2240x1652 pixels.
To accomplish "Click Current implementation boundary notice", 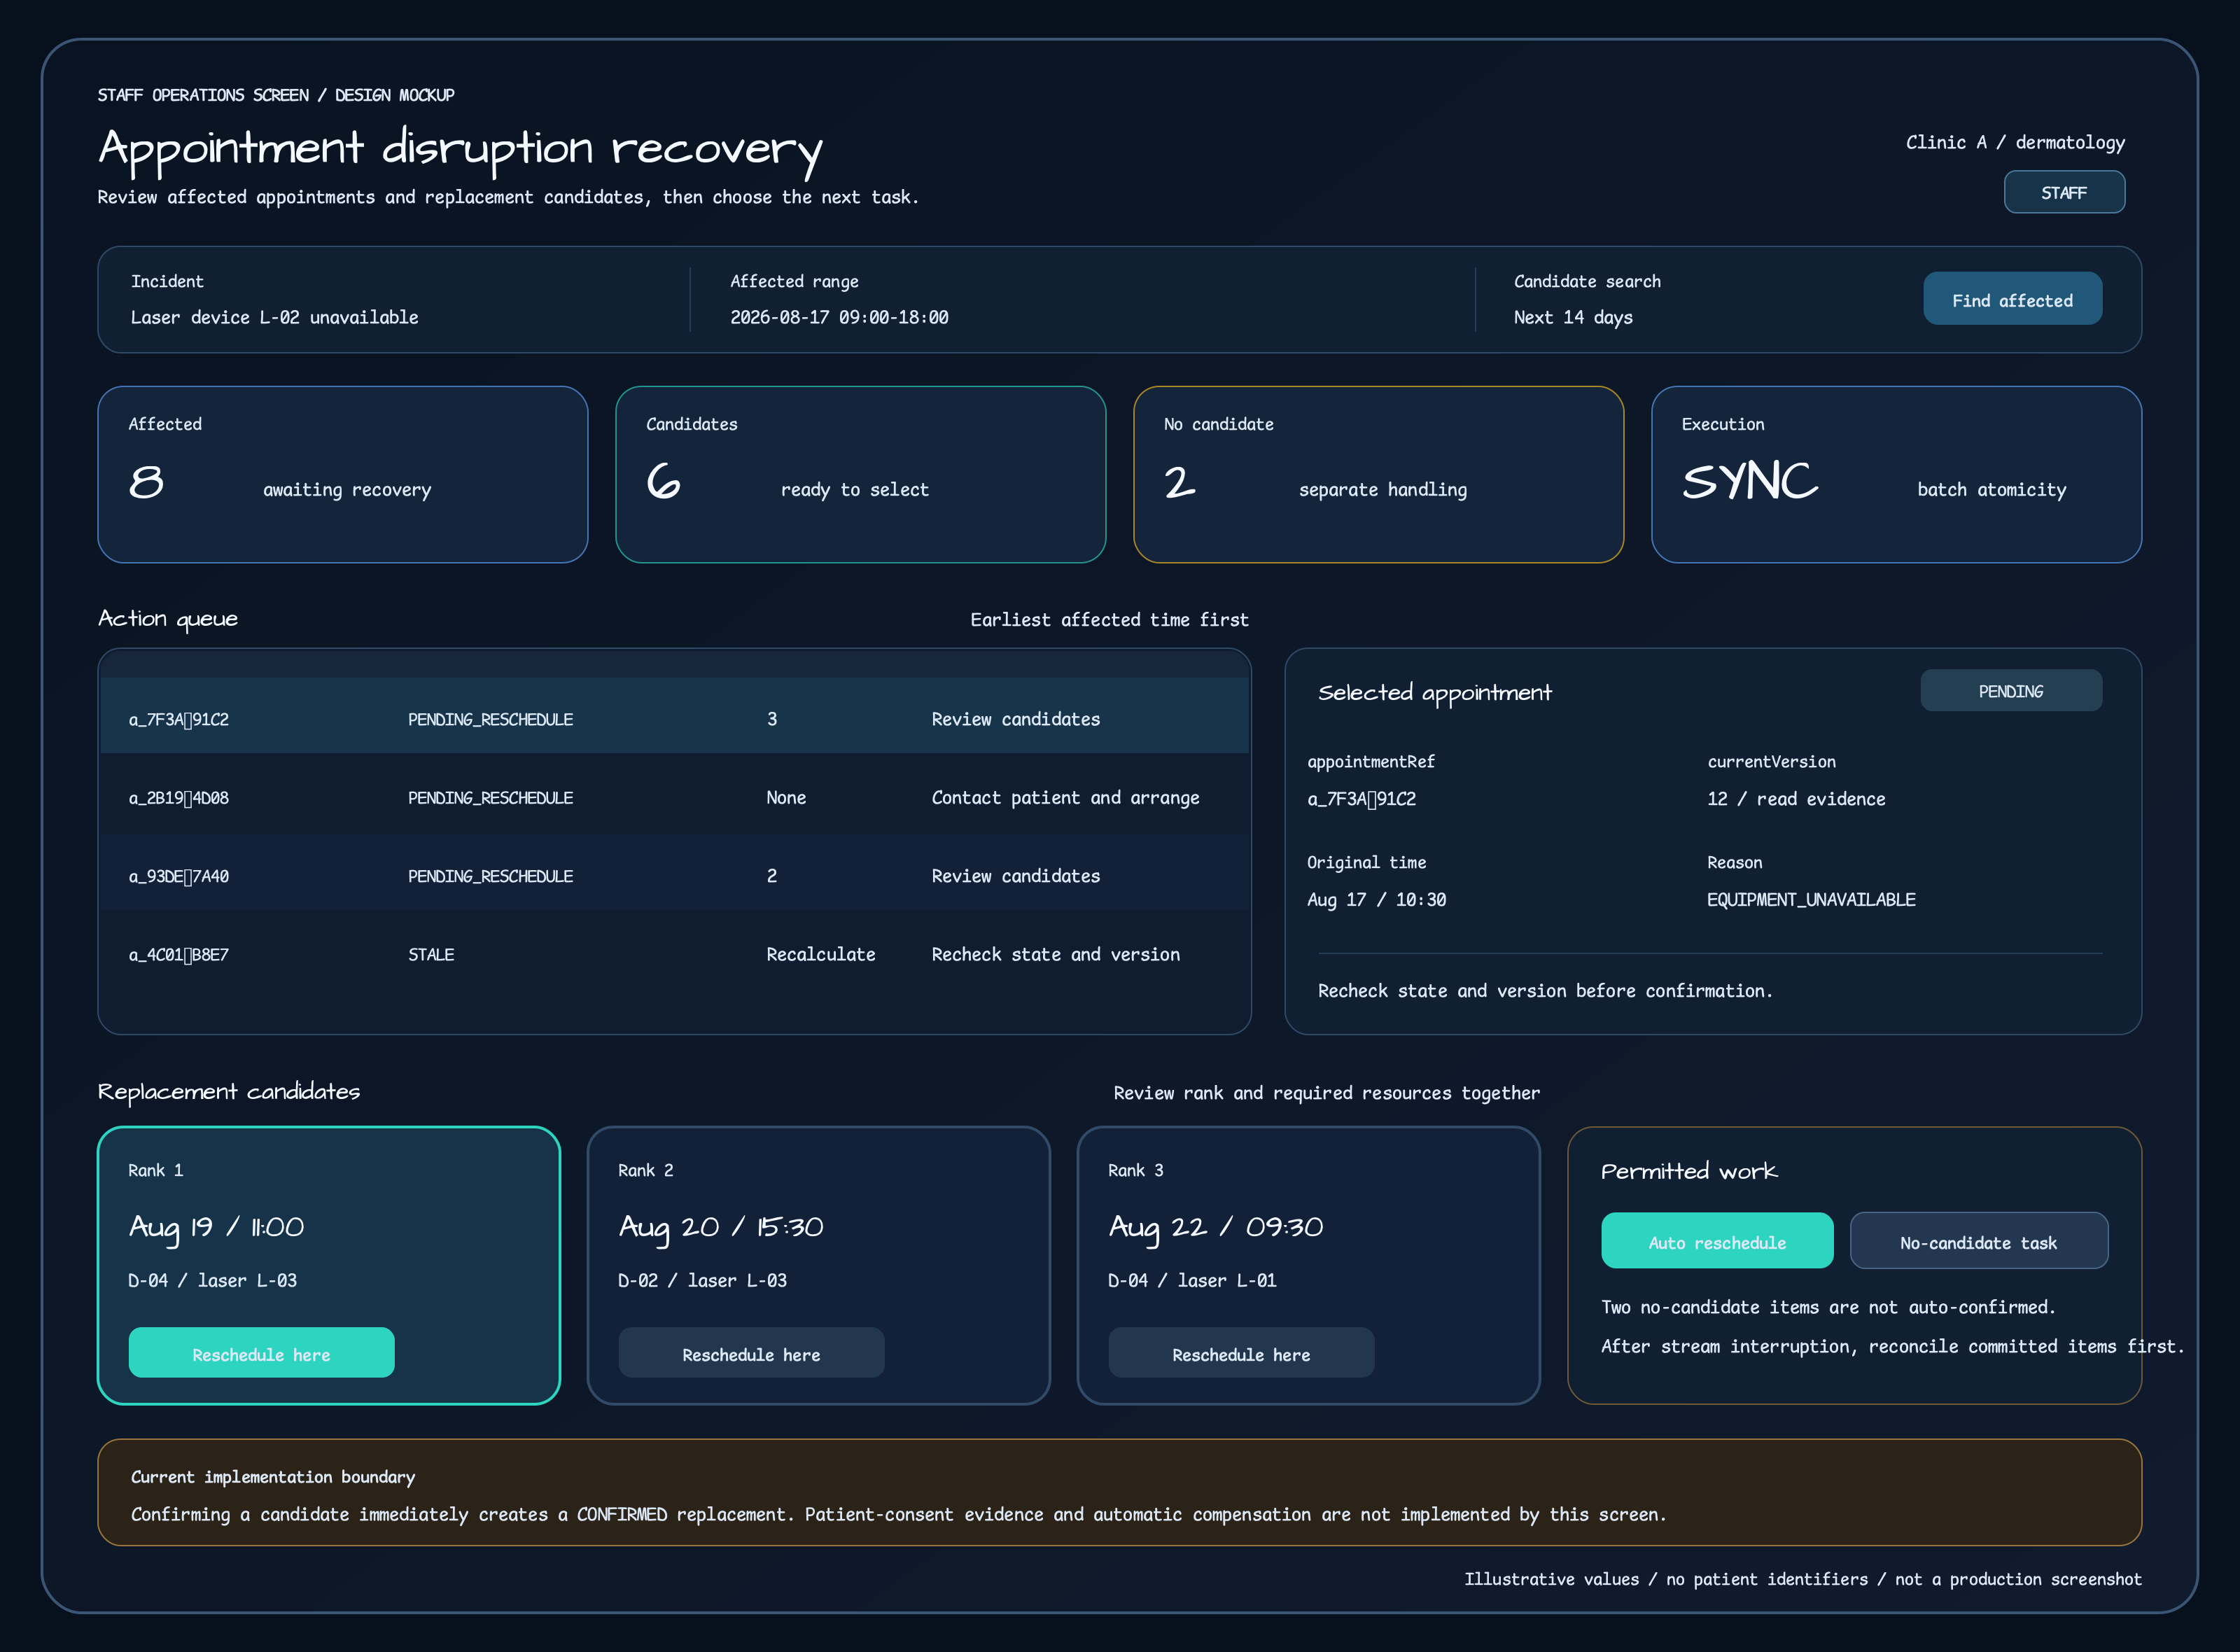I will 1119,1492.
